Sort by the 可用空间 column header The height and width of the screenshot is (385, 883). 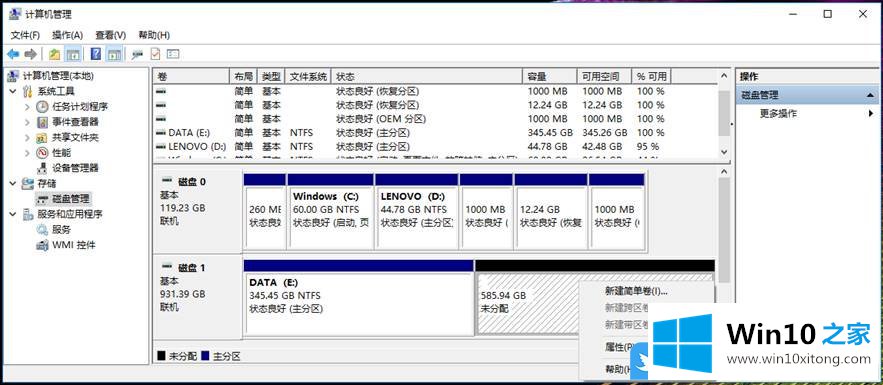click(x=604, y=77)
